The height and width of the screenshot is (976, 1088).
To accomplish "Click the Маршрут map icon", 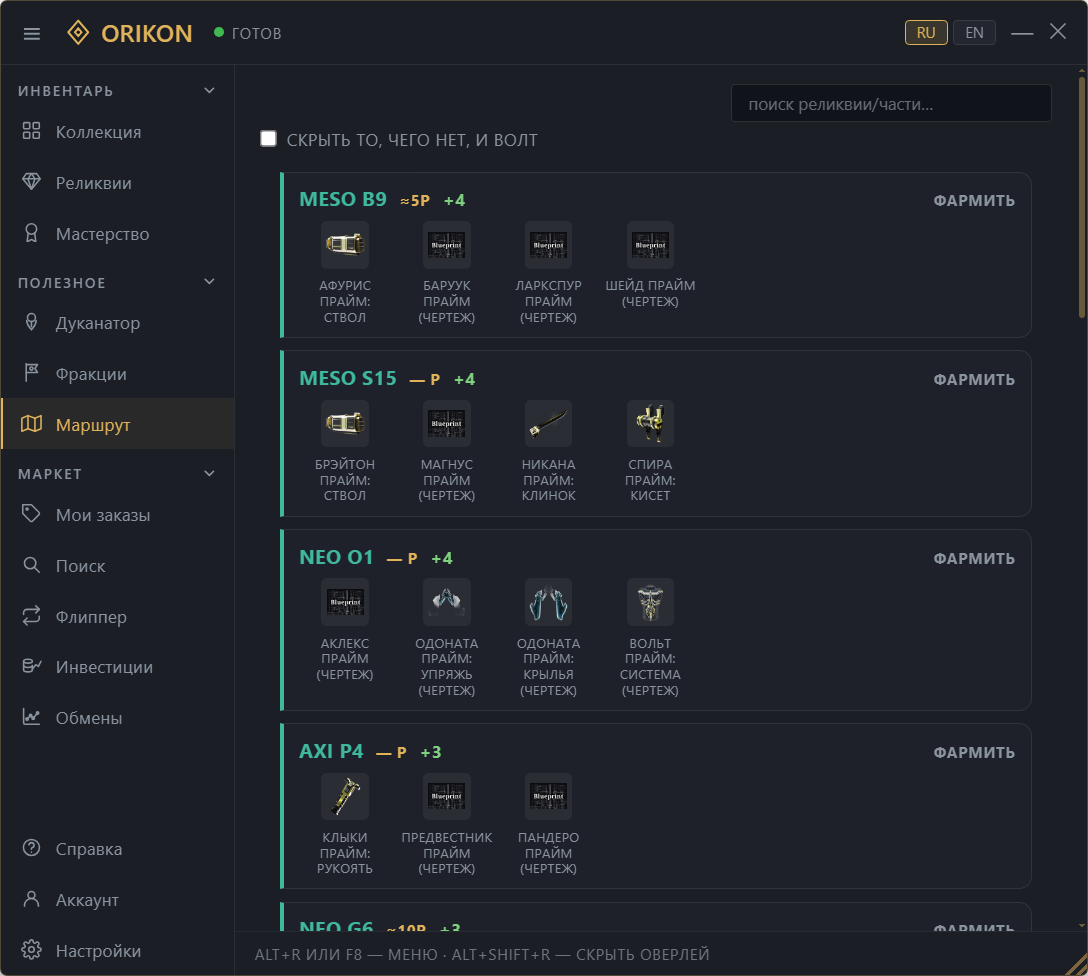I will 31,424.
